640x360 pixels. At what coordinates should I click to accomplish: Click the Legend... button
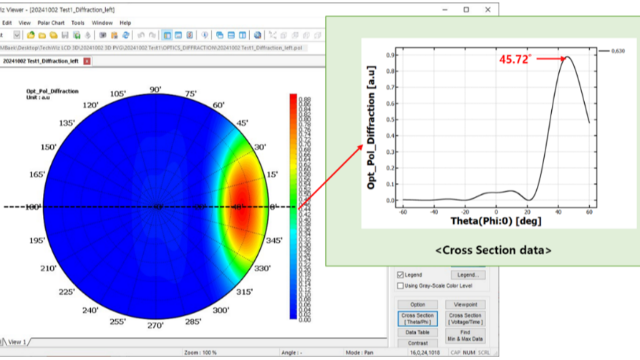click(x=468, y=275)
